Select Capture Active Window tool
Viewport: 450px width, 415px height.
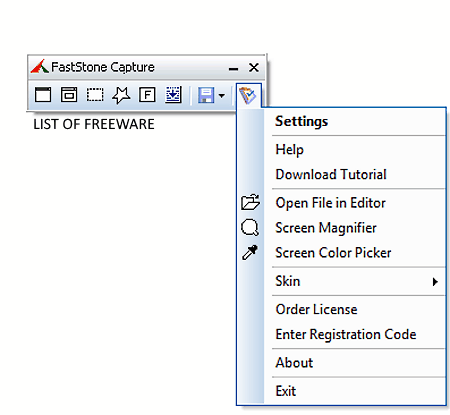click(43, 95)
